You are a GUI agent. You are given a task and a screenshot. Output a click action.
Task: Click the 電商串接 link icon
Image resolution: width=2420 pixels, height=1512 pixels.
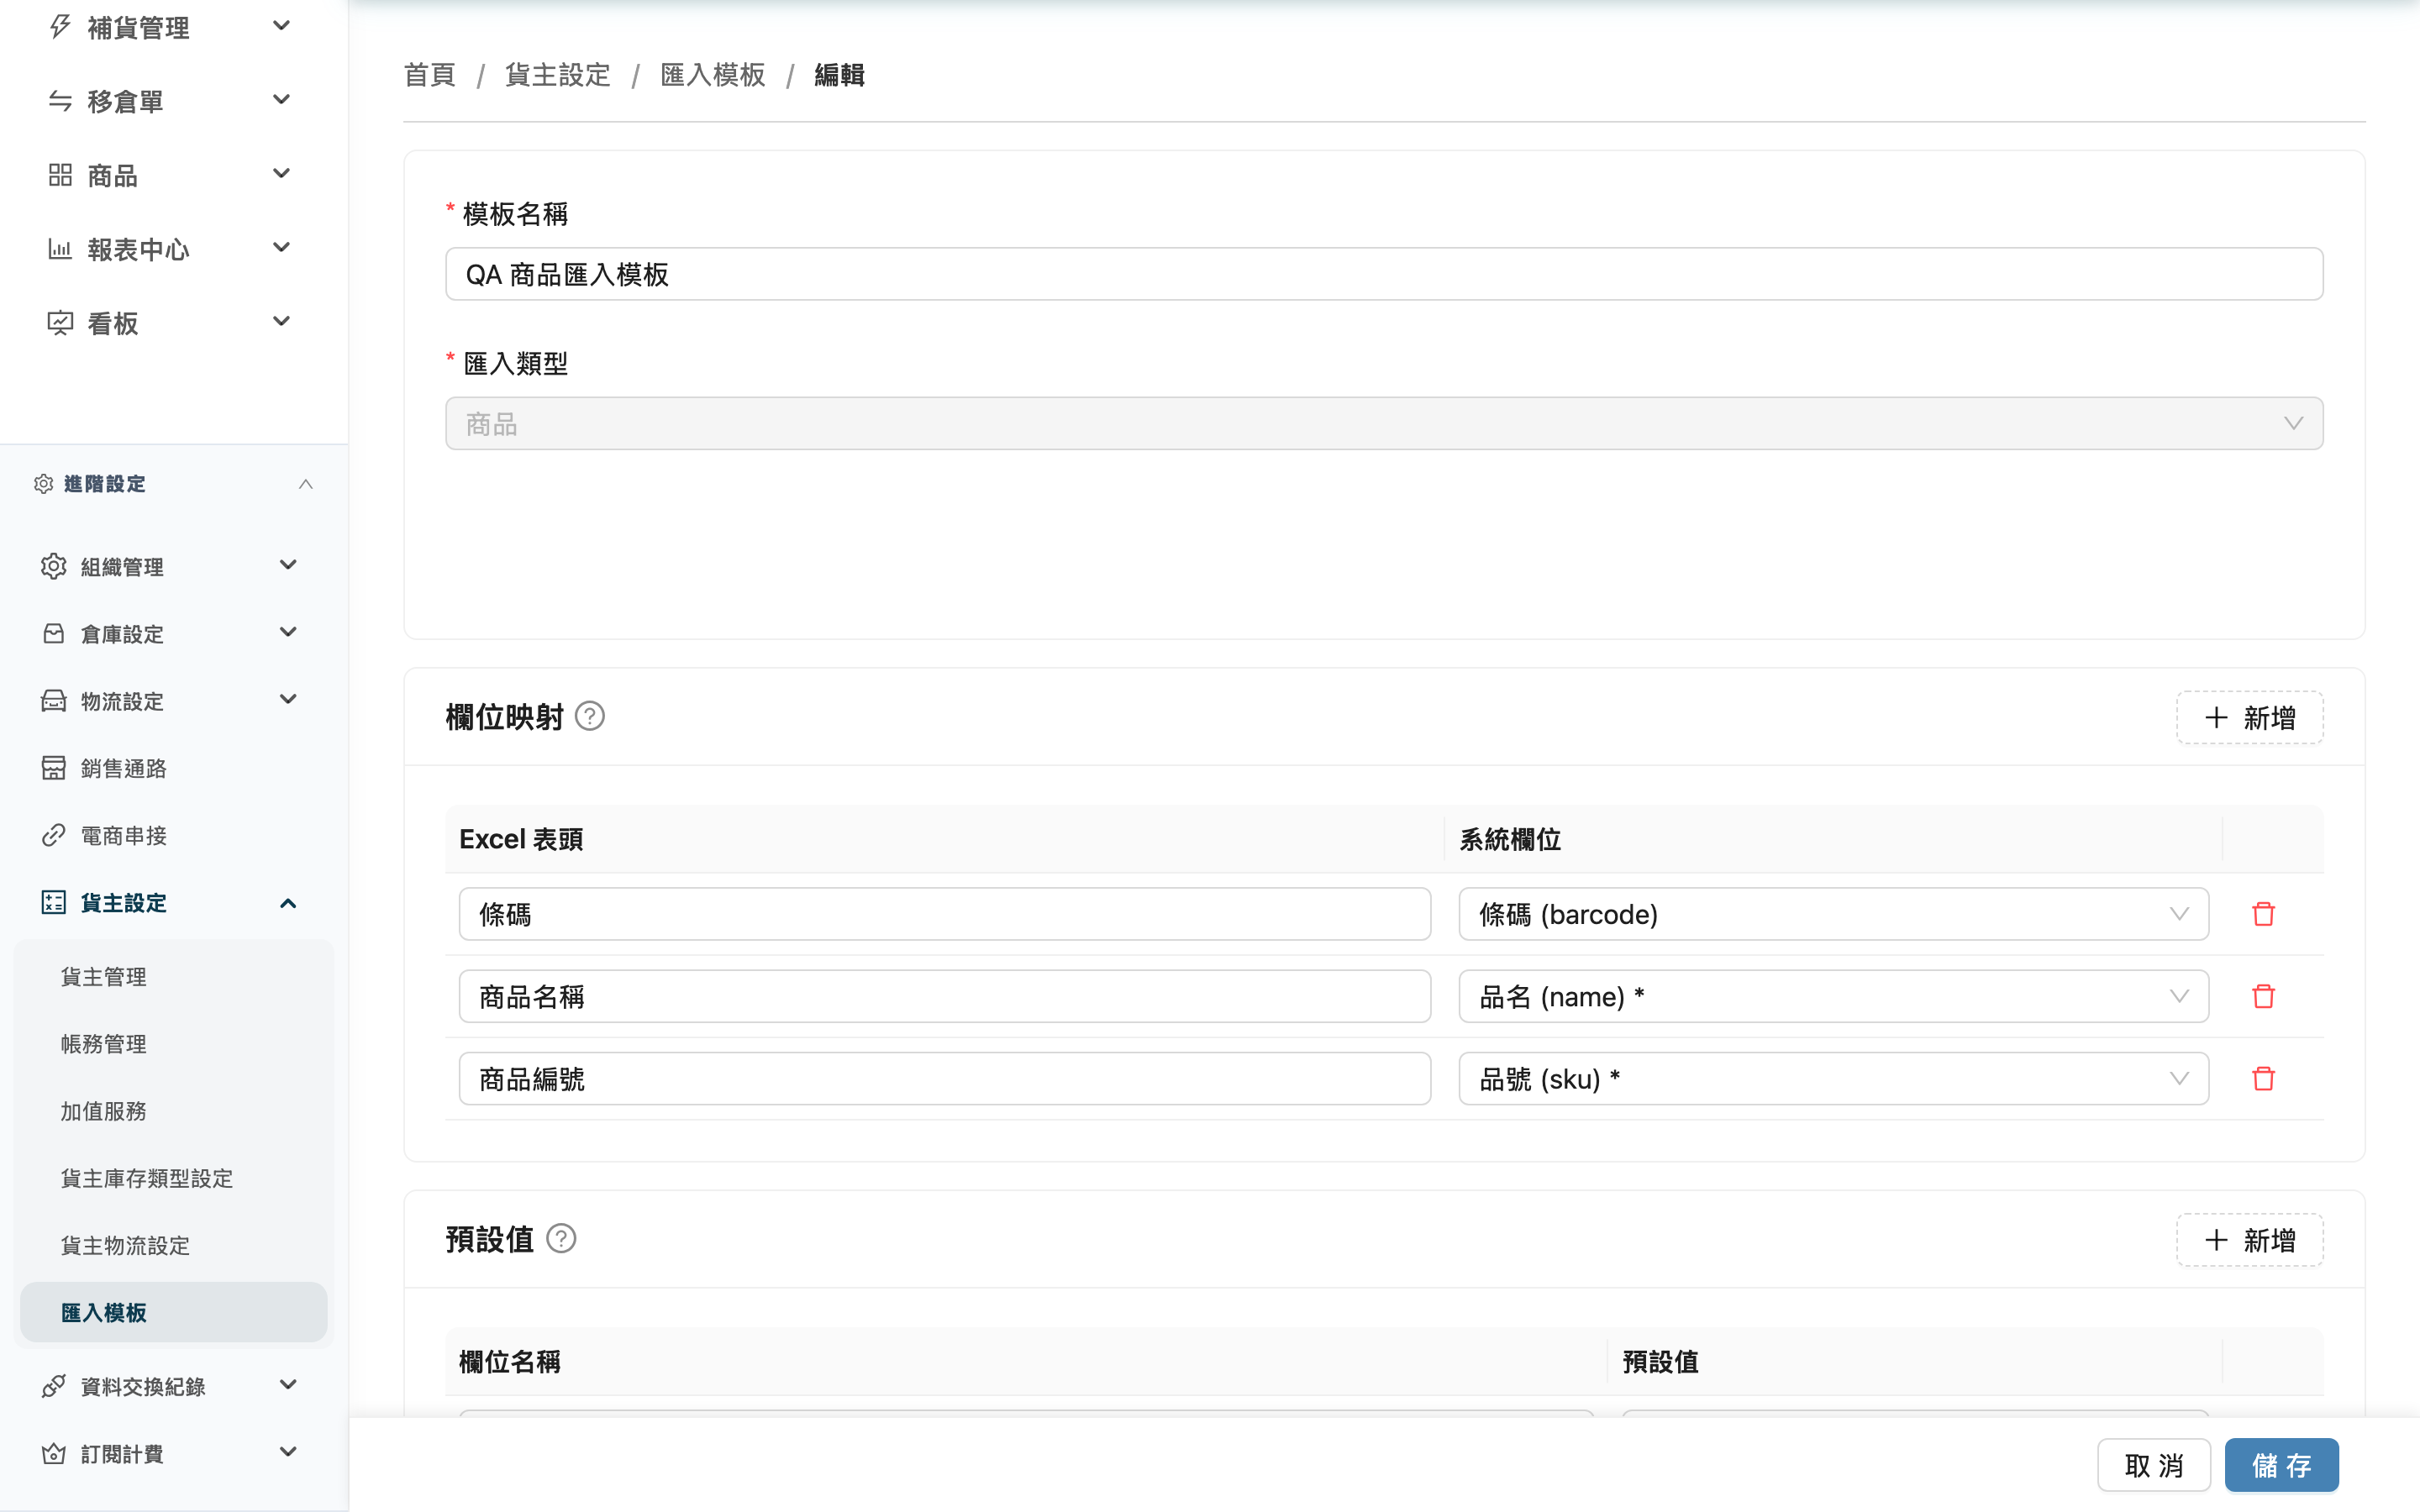[54, 835]
